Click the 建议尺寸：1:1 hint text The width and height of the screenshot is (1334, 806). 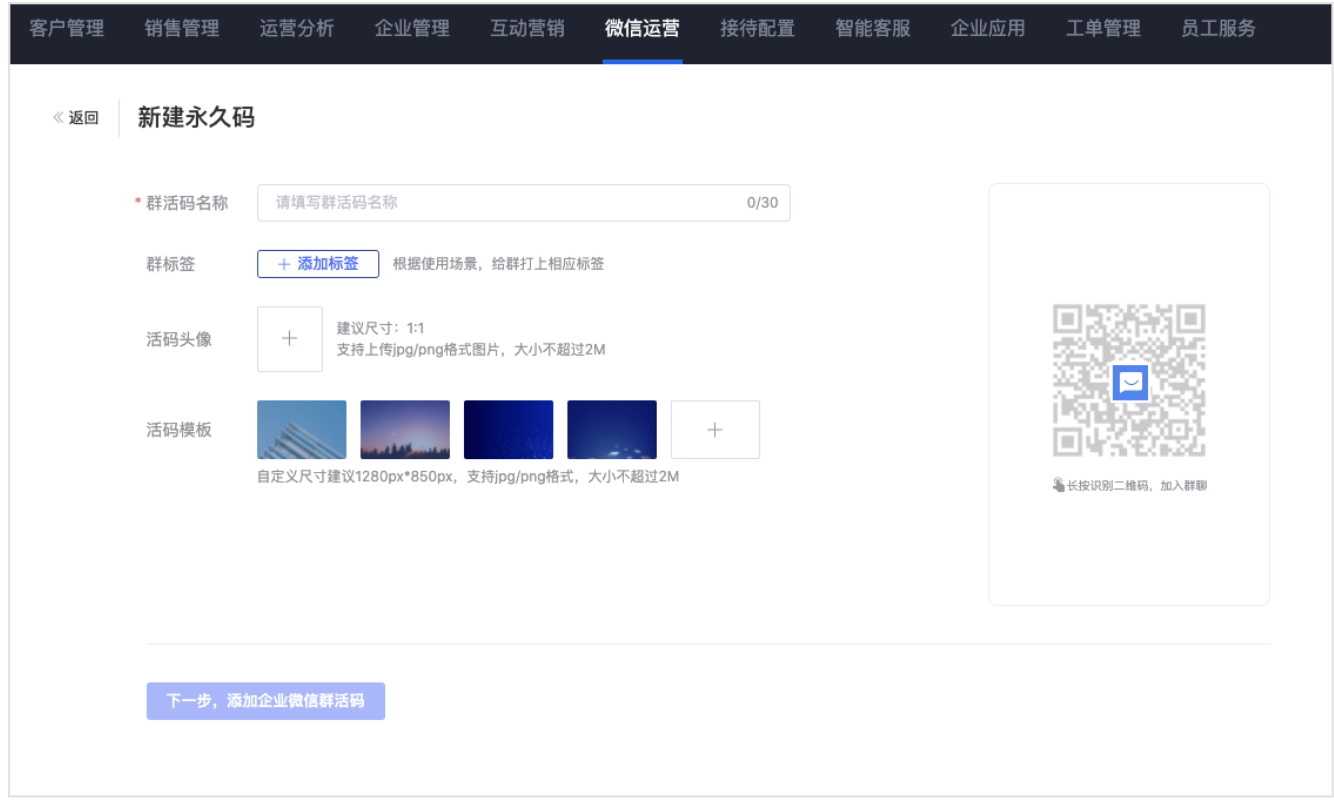[x=381, y=328]
